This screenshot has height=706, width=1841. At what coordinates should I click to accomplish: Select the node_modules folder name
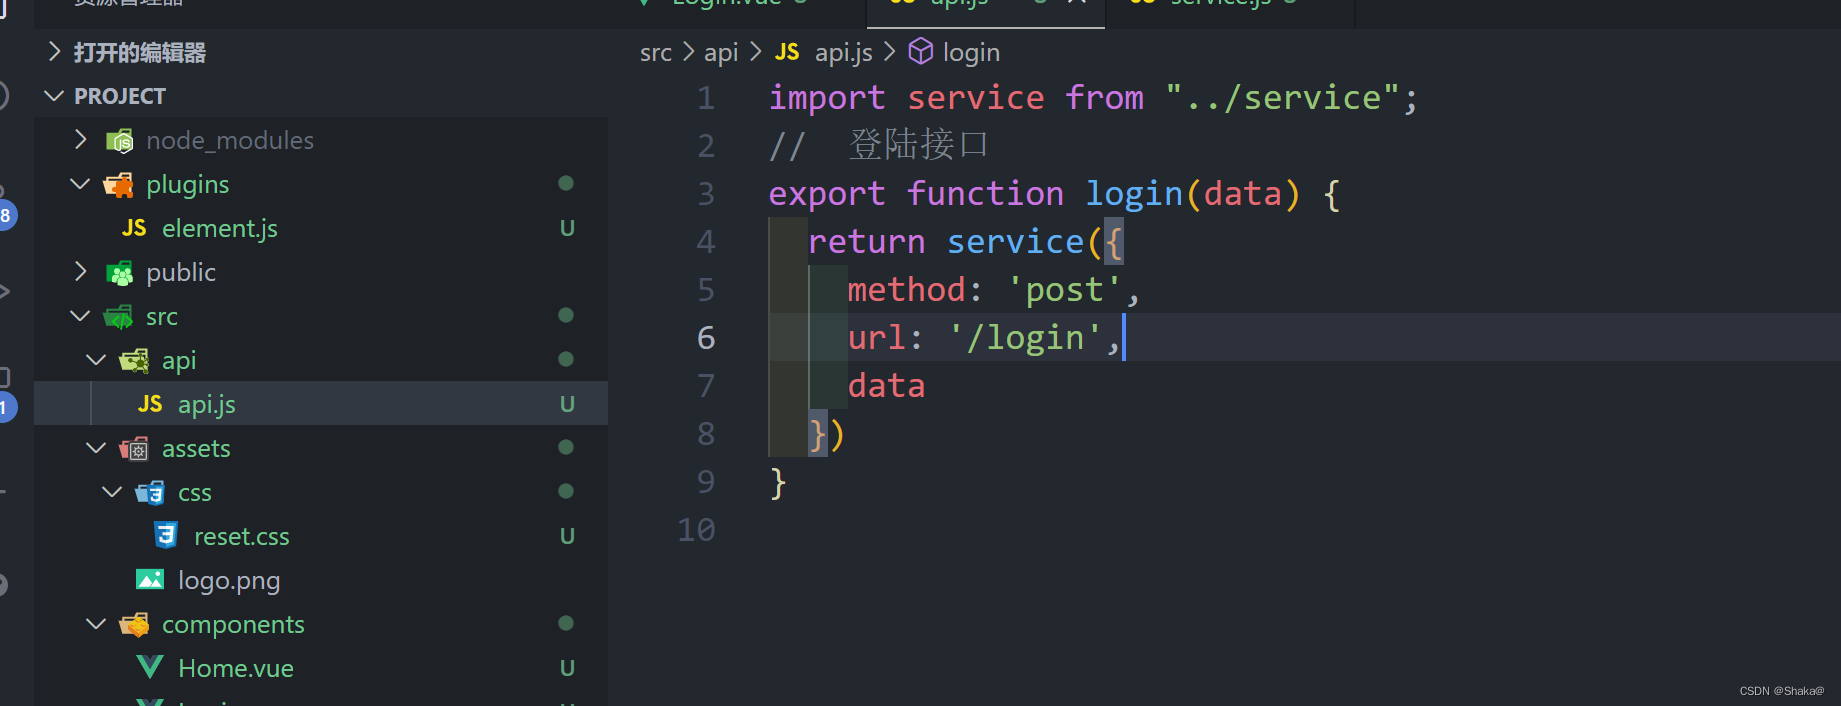pyautogui.click(x=230, y=141)
